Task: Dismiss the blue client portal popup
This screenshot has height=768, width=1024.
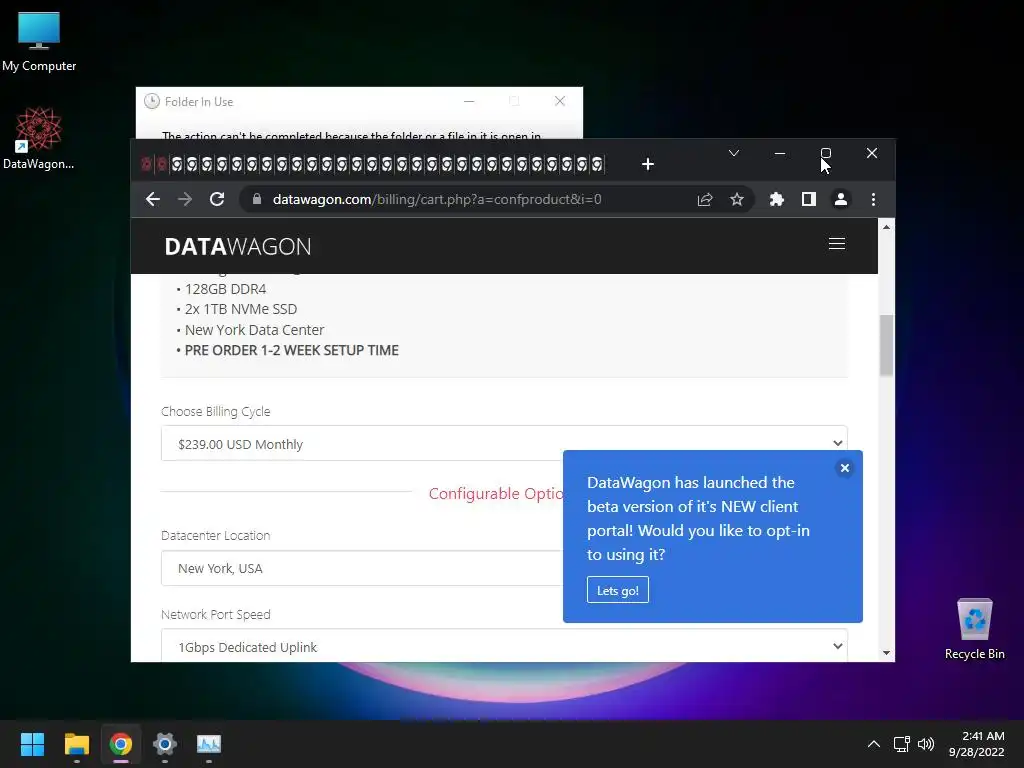Action: pos(844,468)
